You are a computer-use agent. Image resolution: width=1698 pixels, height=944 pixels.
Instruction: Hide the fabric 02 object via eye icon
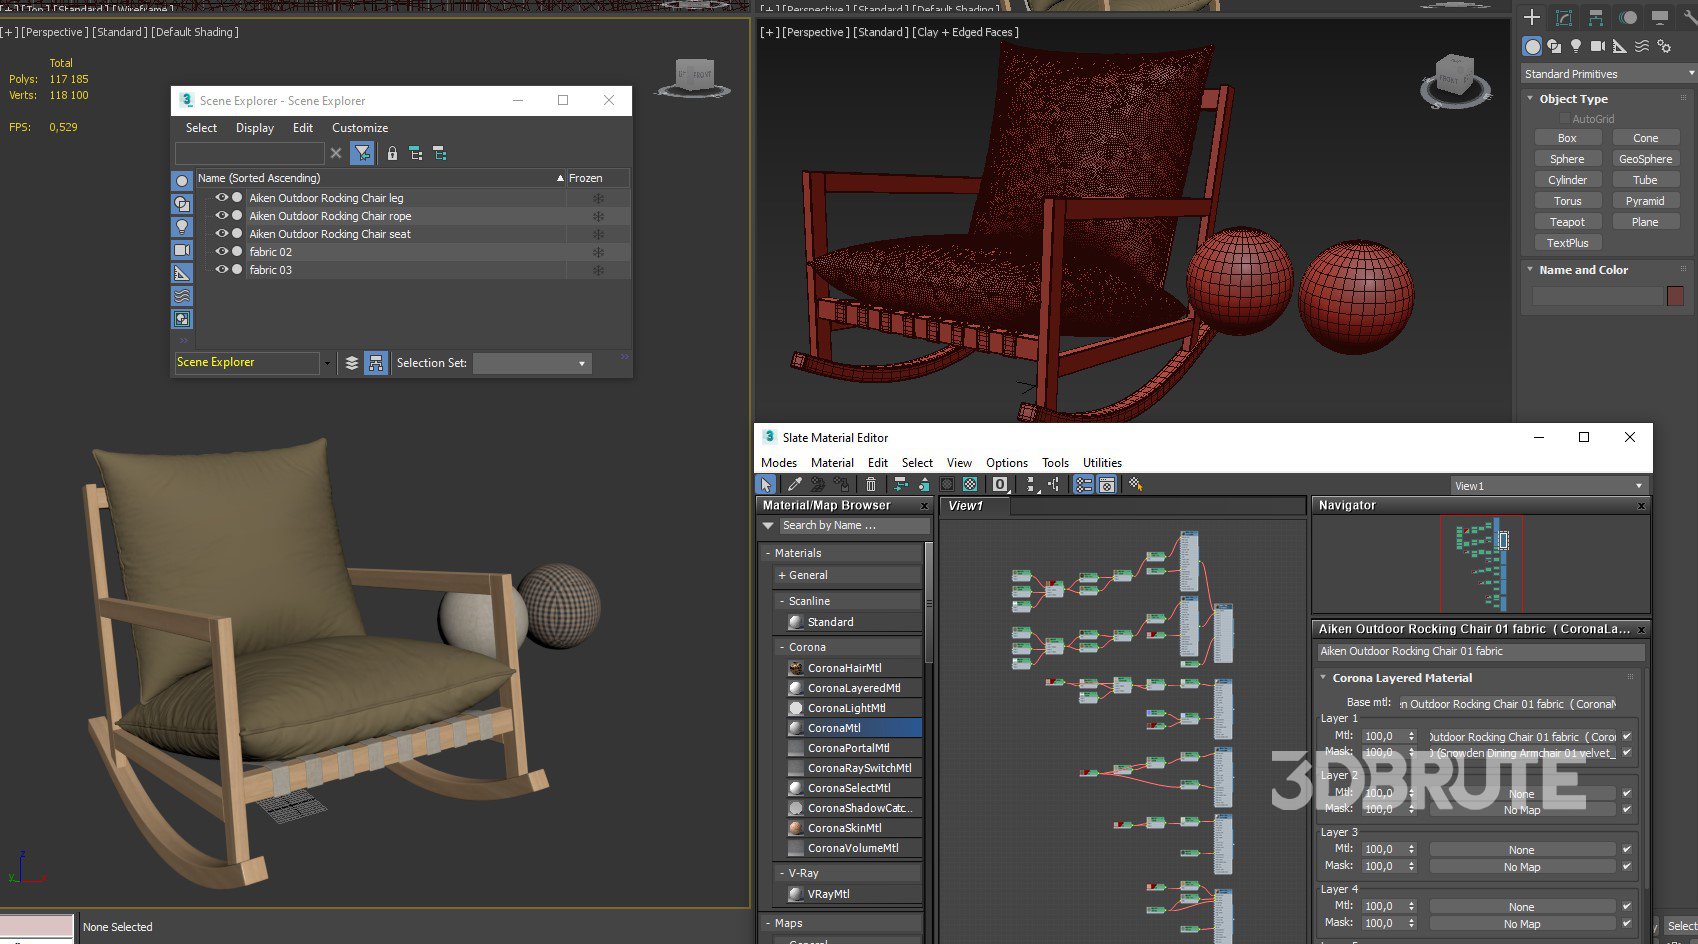[221, 252]
